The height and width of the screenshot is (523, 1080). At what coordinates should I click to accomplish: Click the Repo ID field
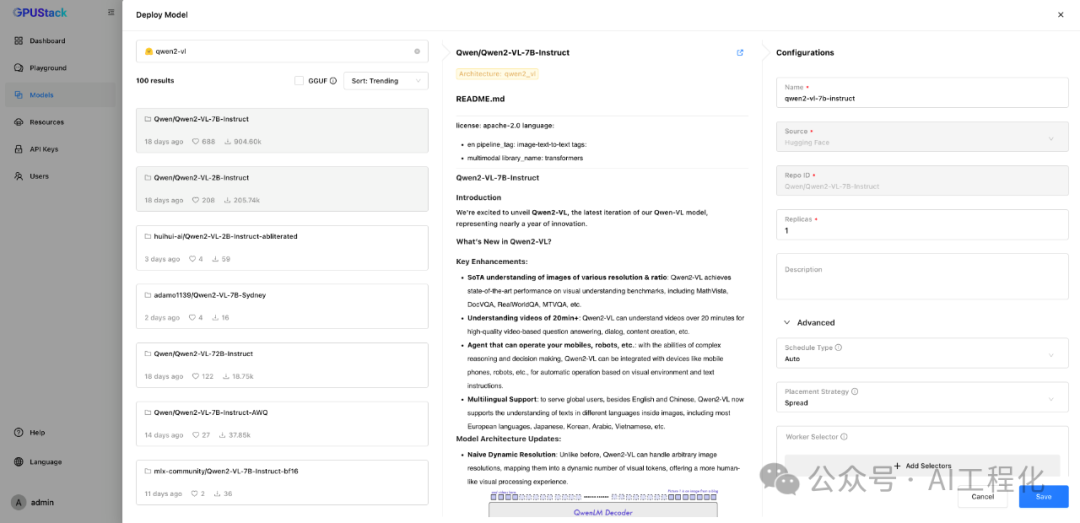pos(922,181)
